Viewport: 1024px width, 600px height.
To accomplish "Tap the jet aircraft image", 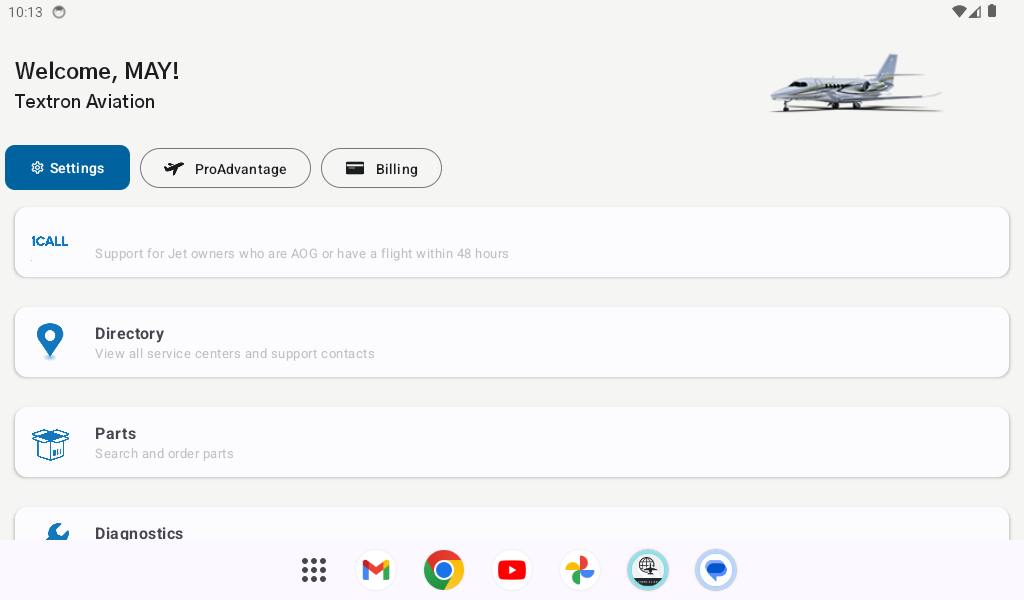I will click(x=856, y=84).
